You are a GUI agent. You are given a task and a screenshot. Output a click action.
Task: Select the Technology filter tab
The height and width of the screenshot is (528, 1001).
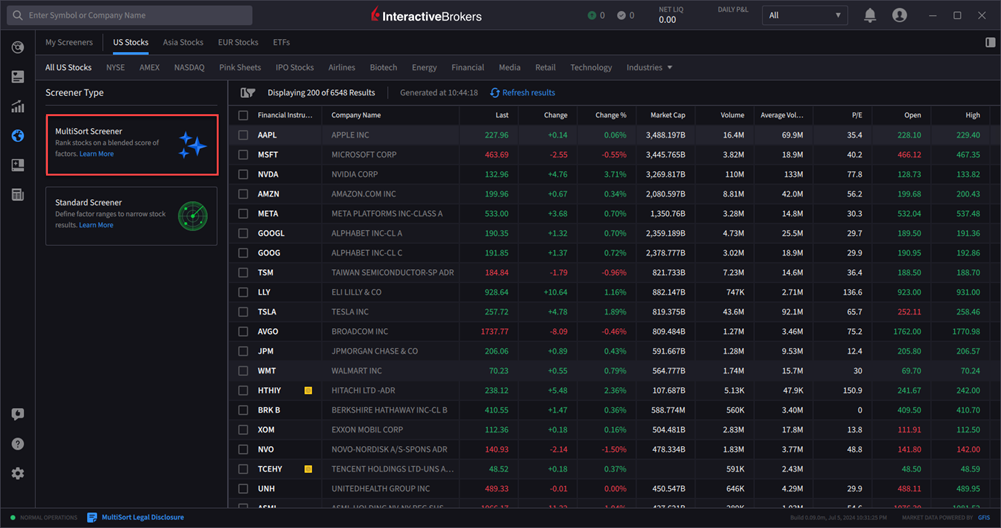coord(591,67)
